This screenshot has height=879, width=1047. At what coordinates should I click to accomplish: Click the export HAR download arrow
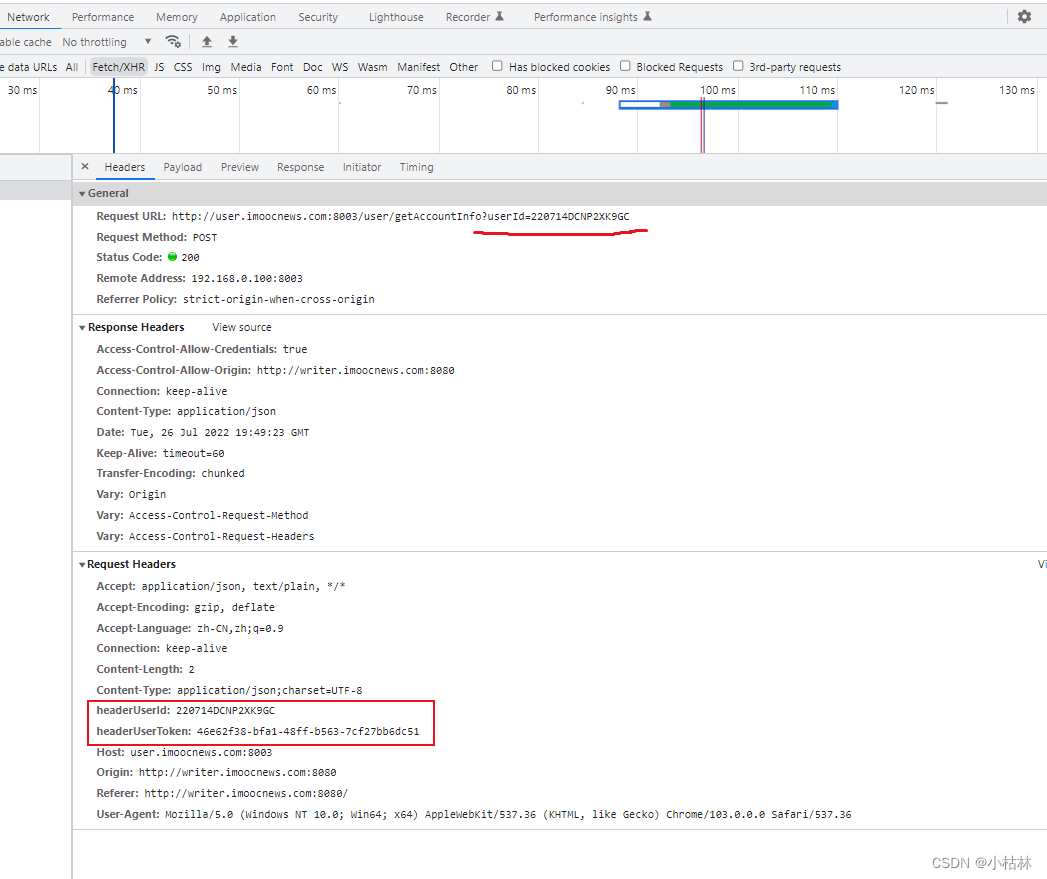[233, 42]
